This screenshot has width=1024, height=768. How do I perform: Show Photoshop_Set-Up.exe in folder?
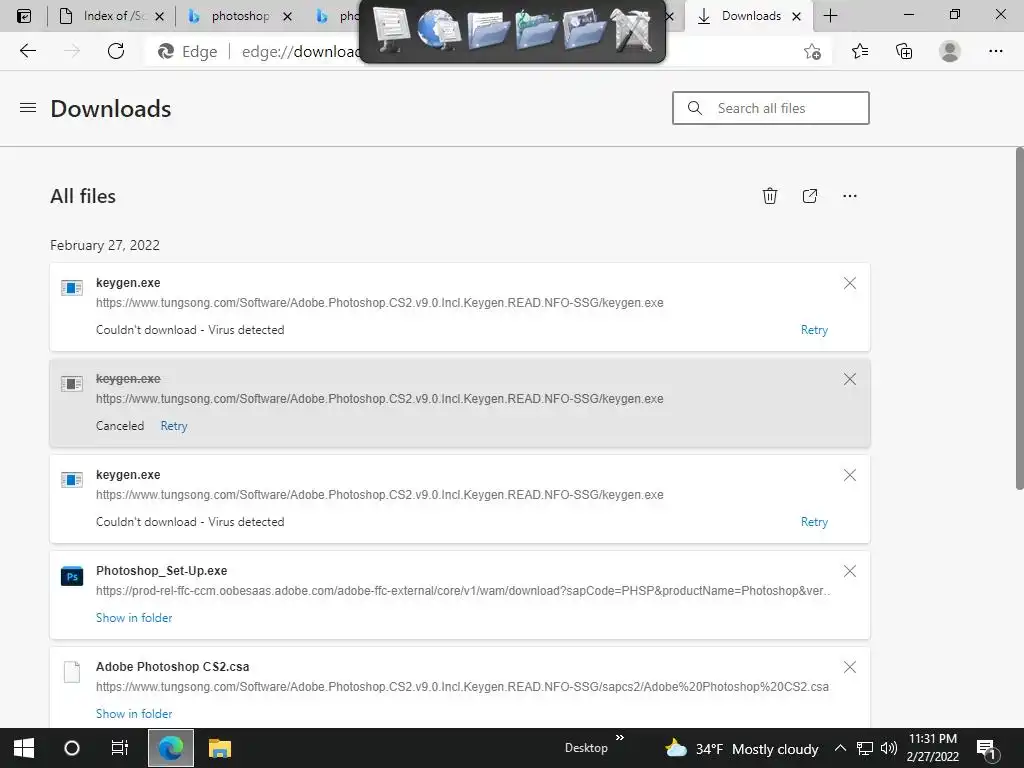click(134, 618)
